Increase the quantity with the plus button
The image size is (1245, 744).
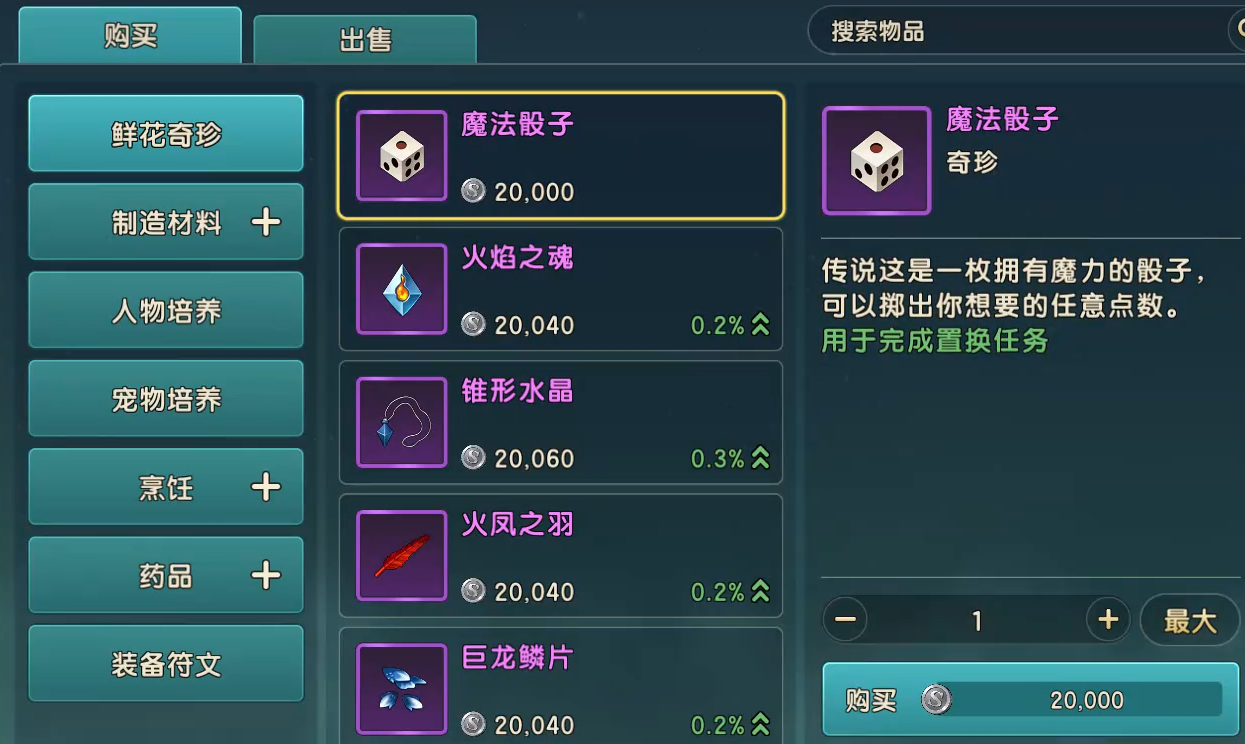1108,620
